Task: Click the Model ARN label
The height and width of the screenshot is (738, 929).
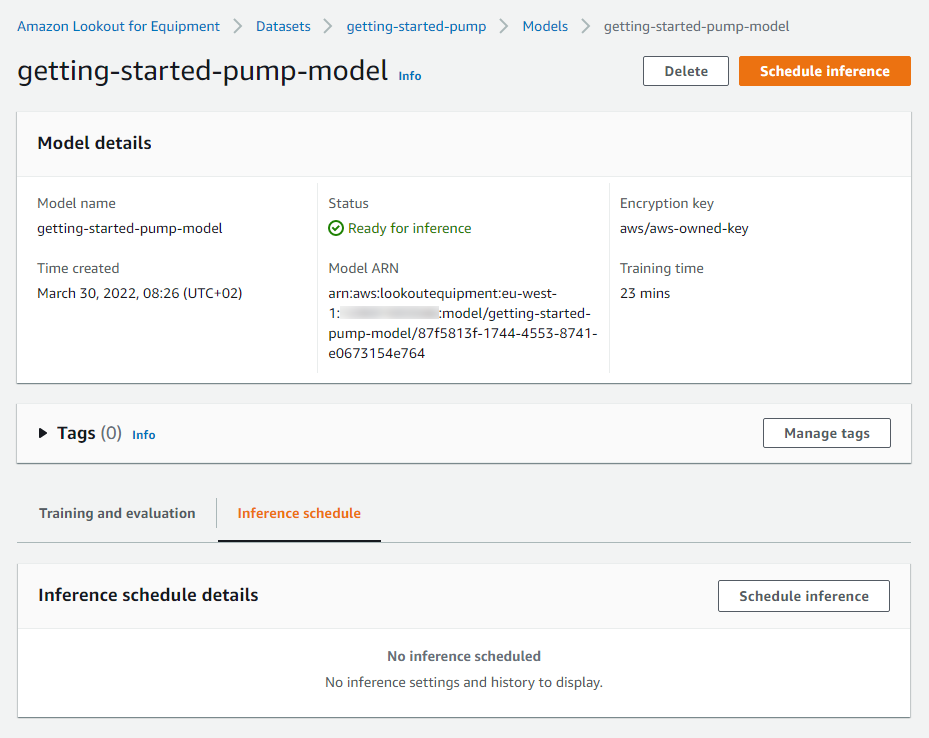Action: [364, 268]
